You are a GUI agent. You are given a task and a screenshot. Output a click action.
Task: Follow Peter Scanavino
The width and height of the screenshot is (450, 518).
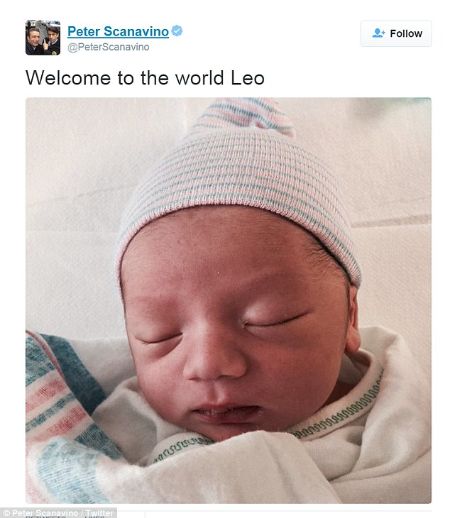coord(396,33)
